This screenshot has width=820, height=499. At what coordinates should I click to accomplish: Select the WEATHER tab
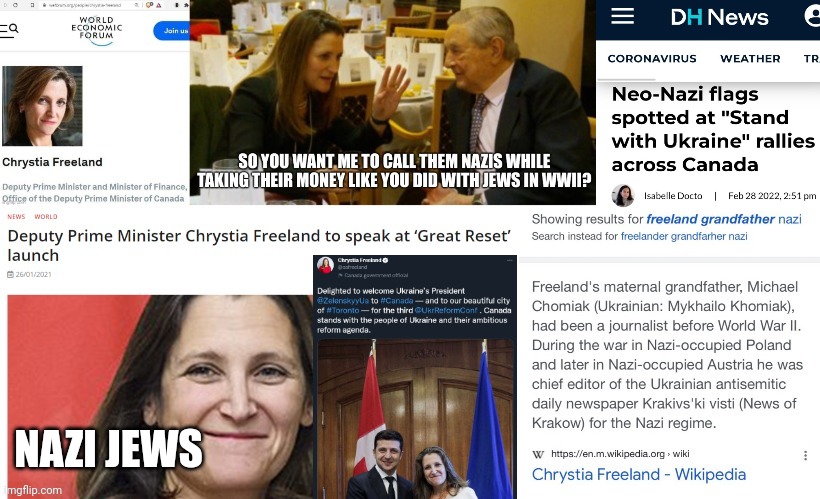750,59
